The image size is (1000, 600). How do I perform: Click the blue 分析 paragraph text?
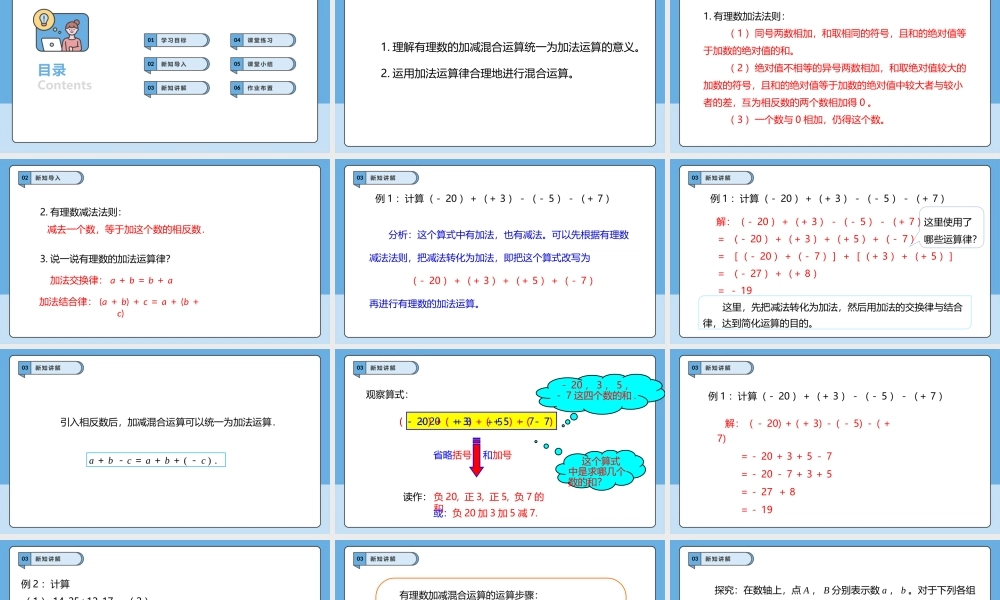click(499, 246)
